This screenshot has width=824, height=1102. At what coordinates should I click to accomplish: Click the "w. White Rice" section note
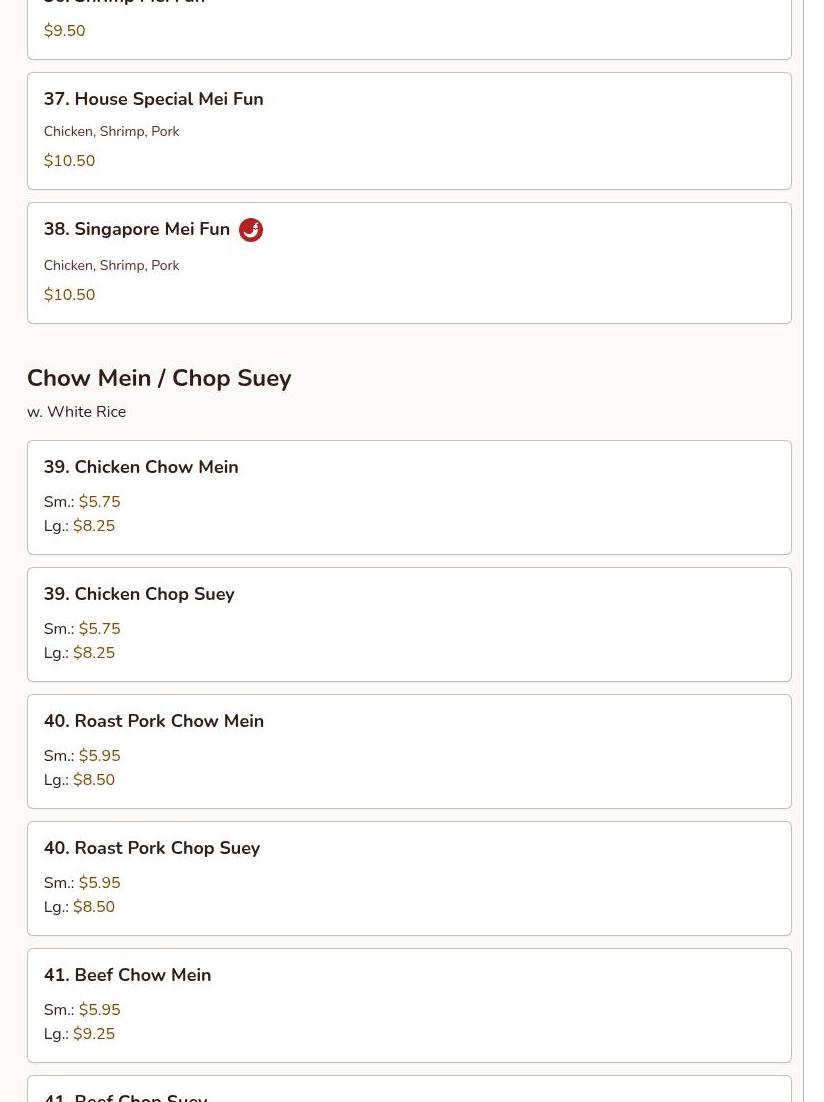point(76,412)
